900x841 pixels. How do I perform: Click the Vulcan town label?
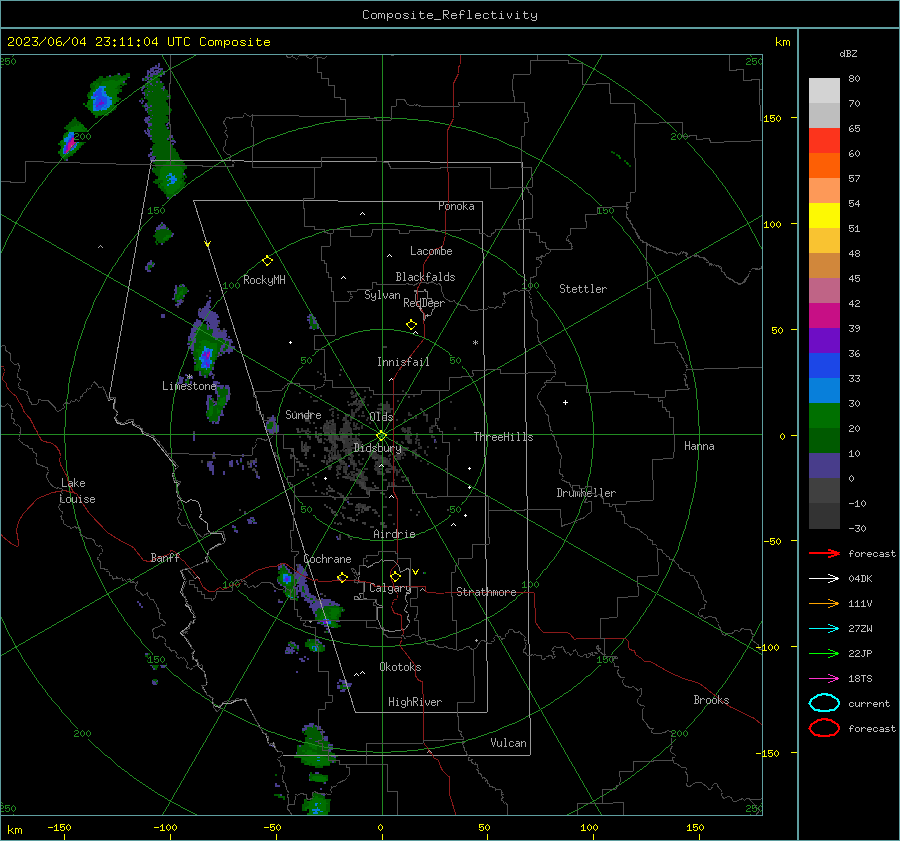(508, 743)
